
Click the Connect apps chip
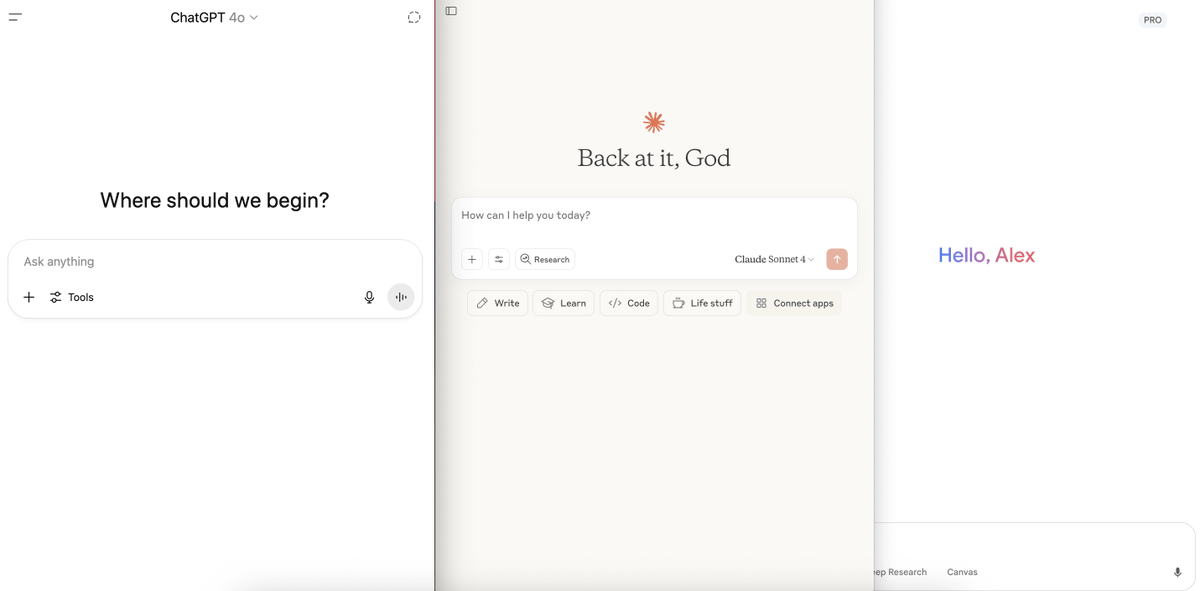click(794, 303)
